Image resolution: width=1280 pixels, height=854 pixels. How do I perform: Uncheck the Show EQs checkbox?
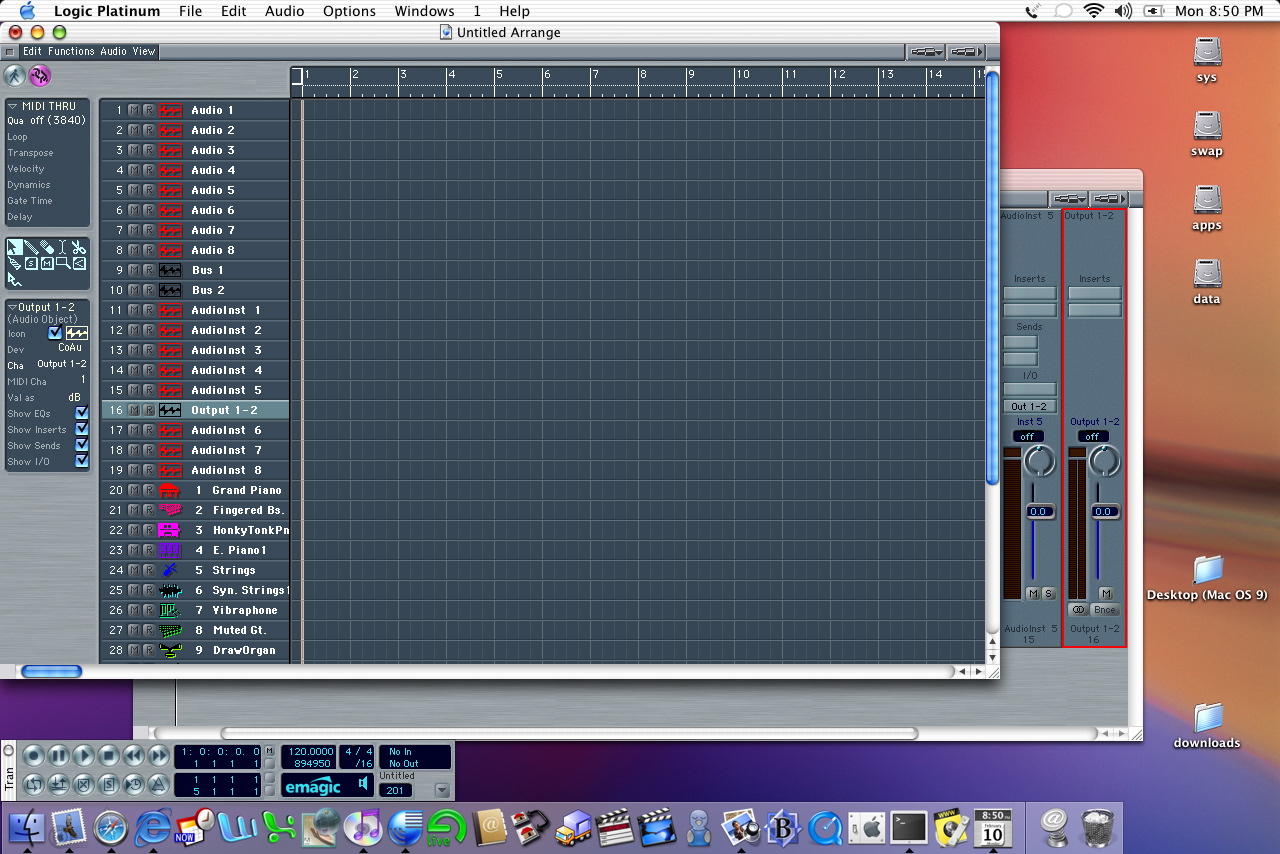(x=81, y=413)
